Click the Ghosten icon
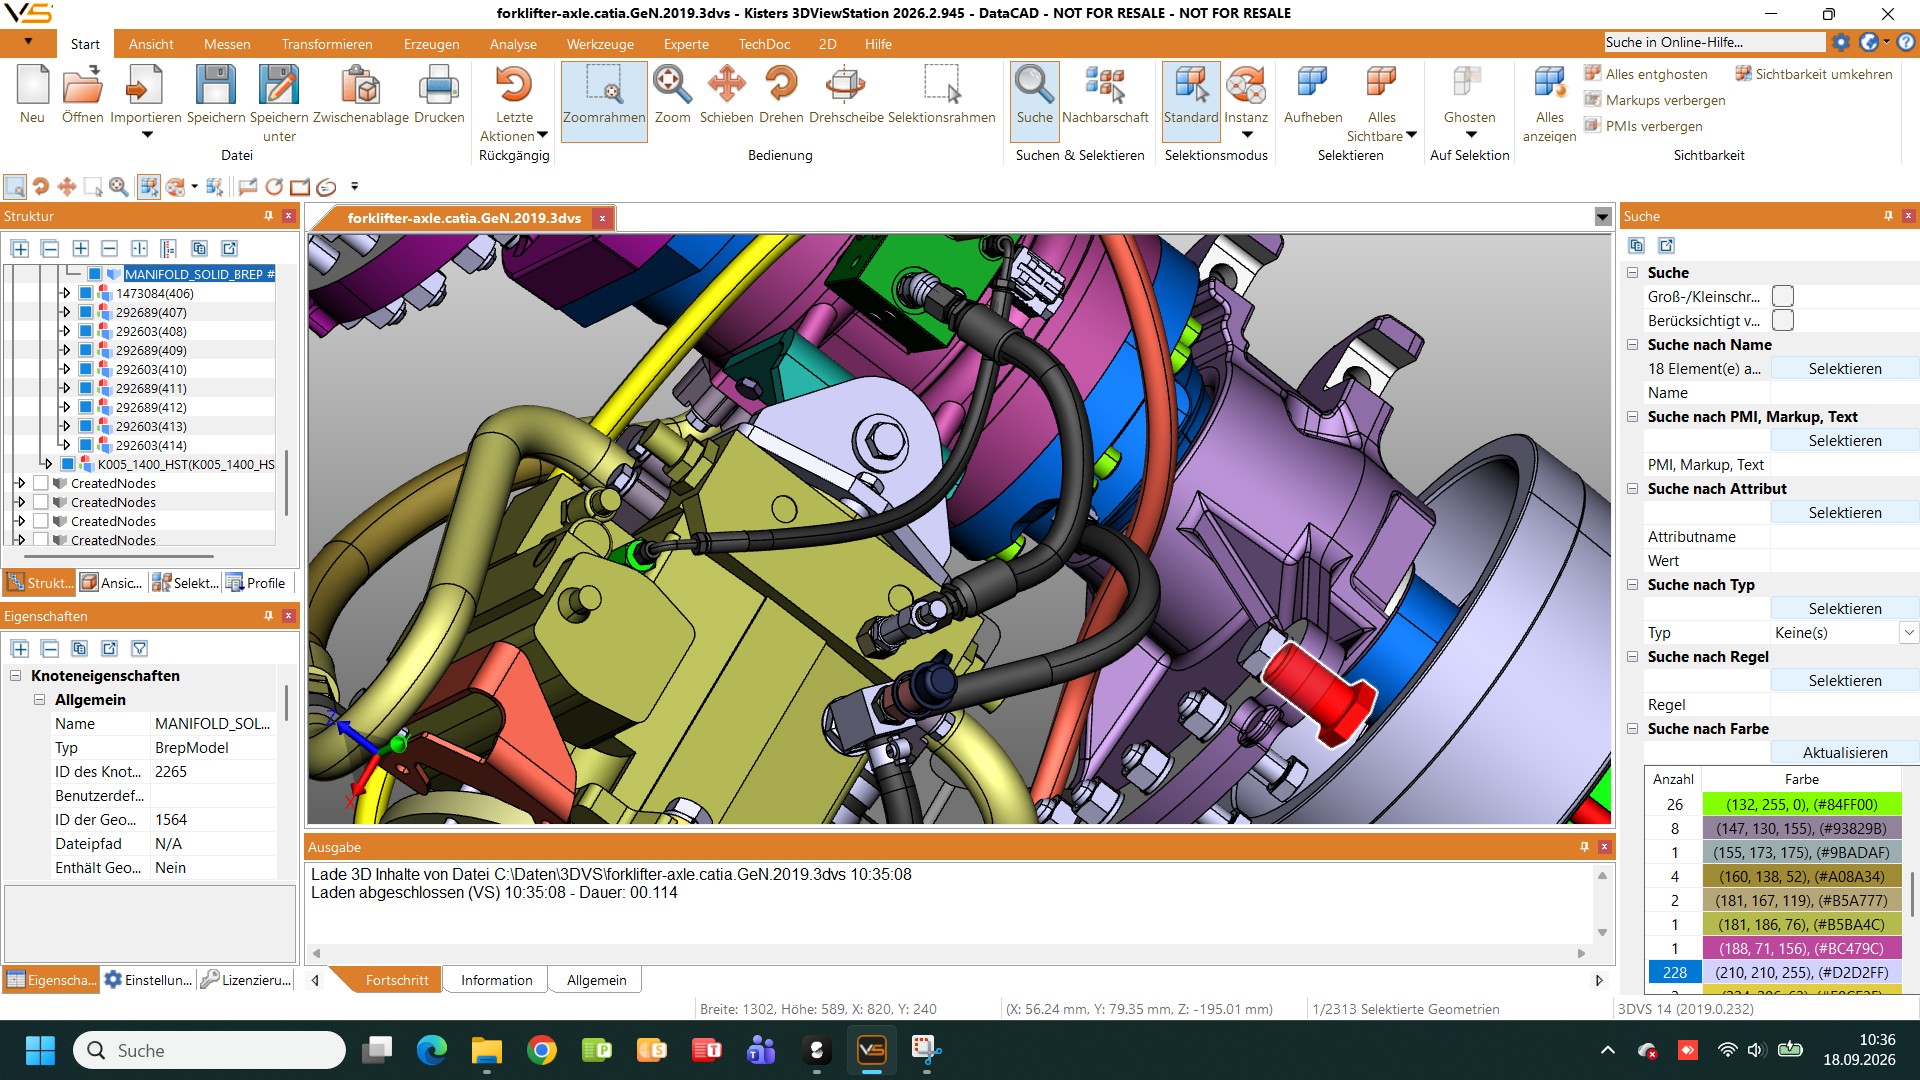The image size is (1920, 1080). point(1469,84)
